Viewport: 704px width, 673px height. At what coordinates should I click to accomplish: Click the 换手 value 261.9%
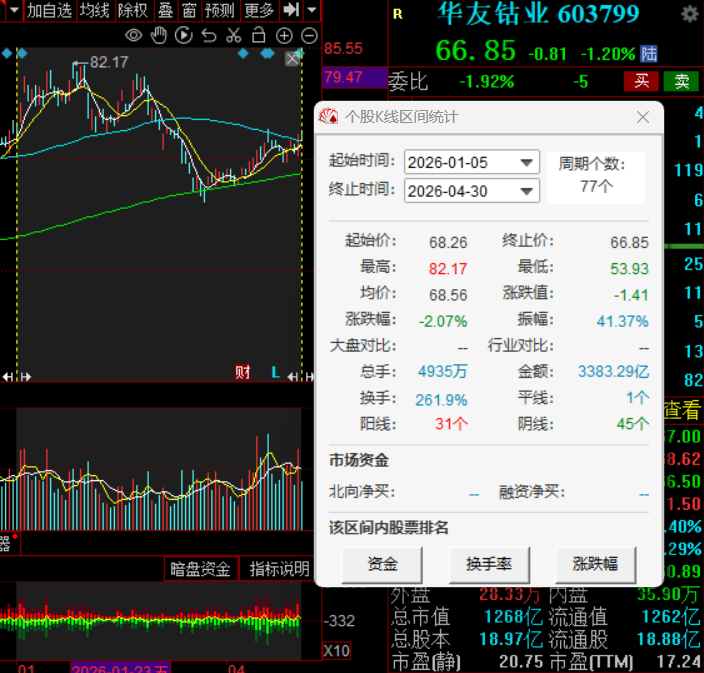[441, 399]
